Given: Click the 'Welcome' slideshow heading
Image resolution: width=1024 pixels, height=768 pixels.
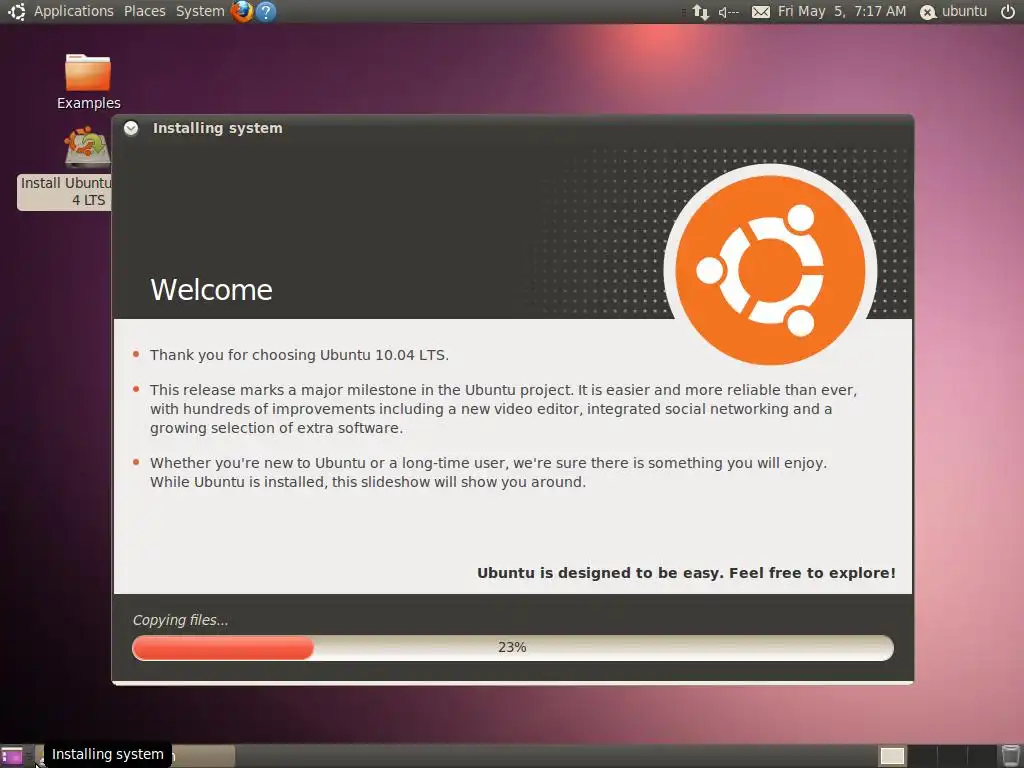Looking at the screenshot, I should [x=212, y=289].
